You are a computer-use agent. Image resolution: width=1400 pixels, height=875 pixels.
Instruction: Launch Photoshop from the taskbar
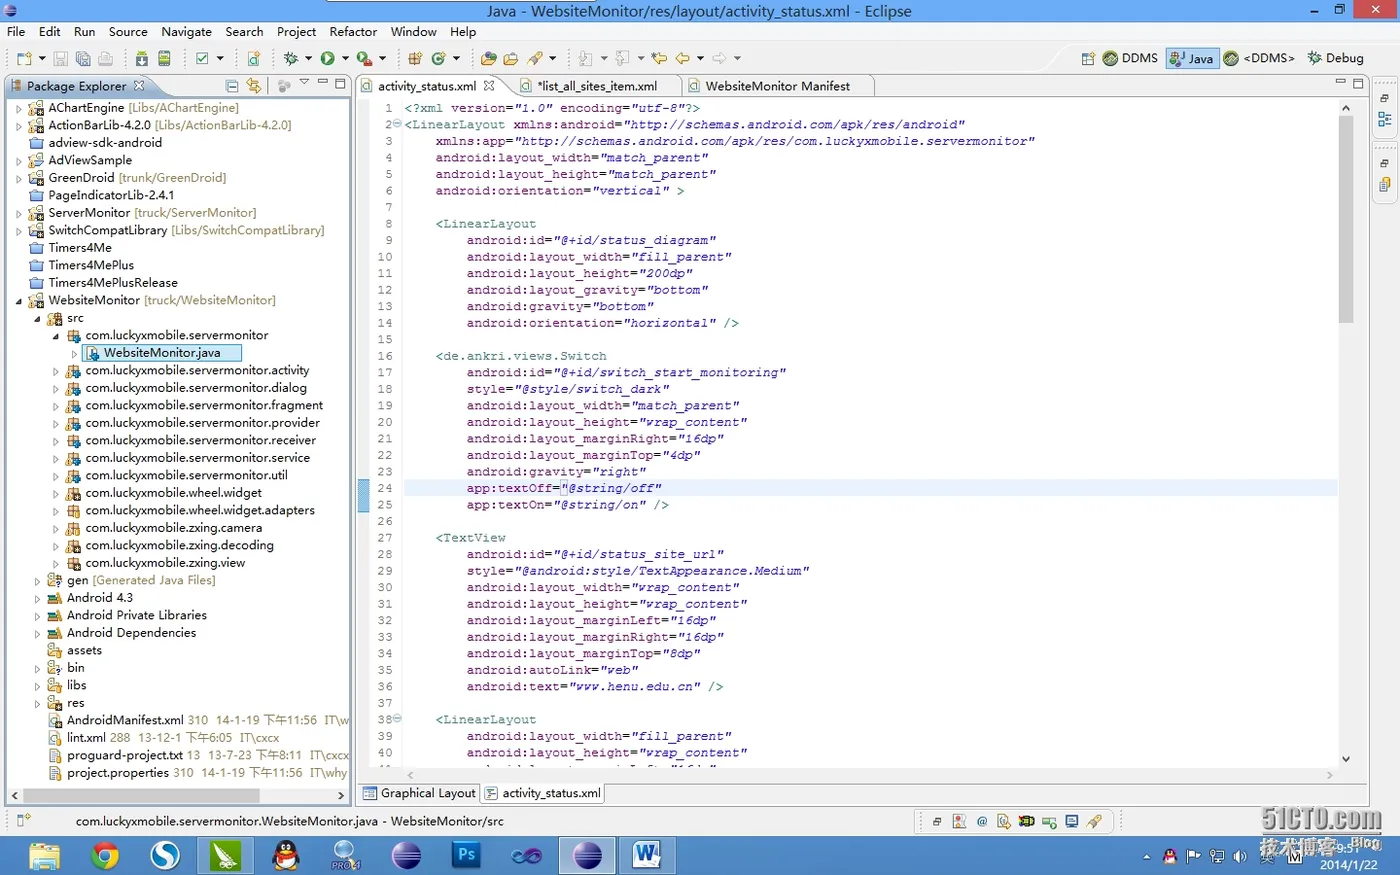[x=466, y=855]
